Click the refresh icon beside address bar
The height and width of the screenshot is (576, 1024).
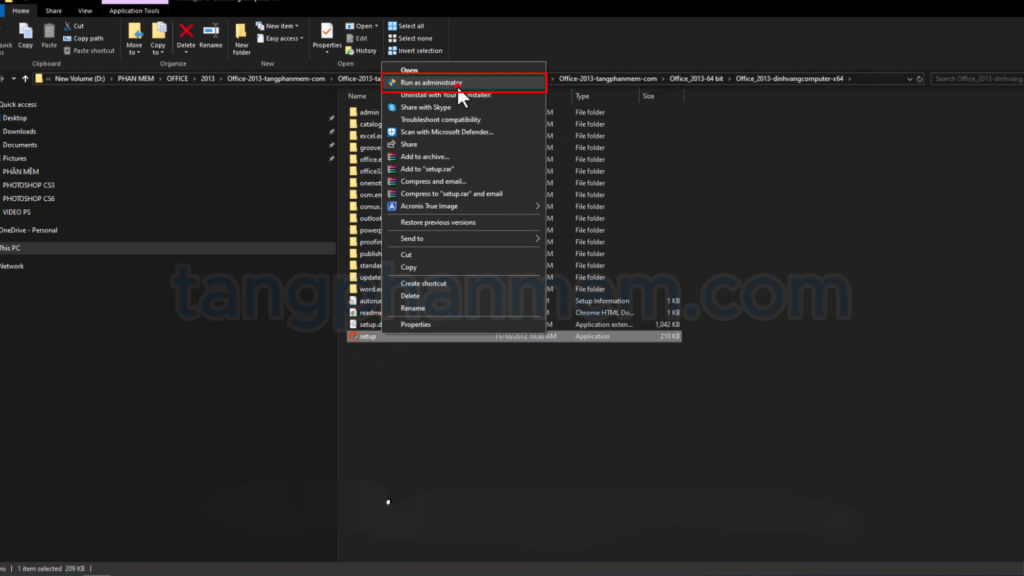[x=920, y=79]
